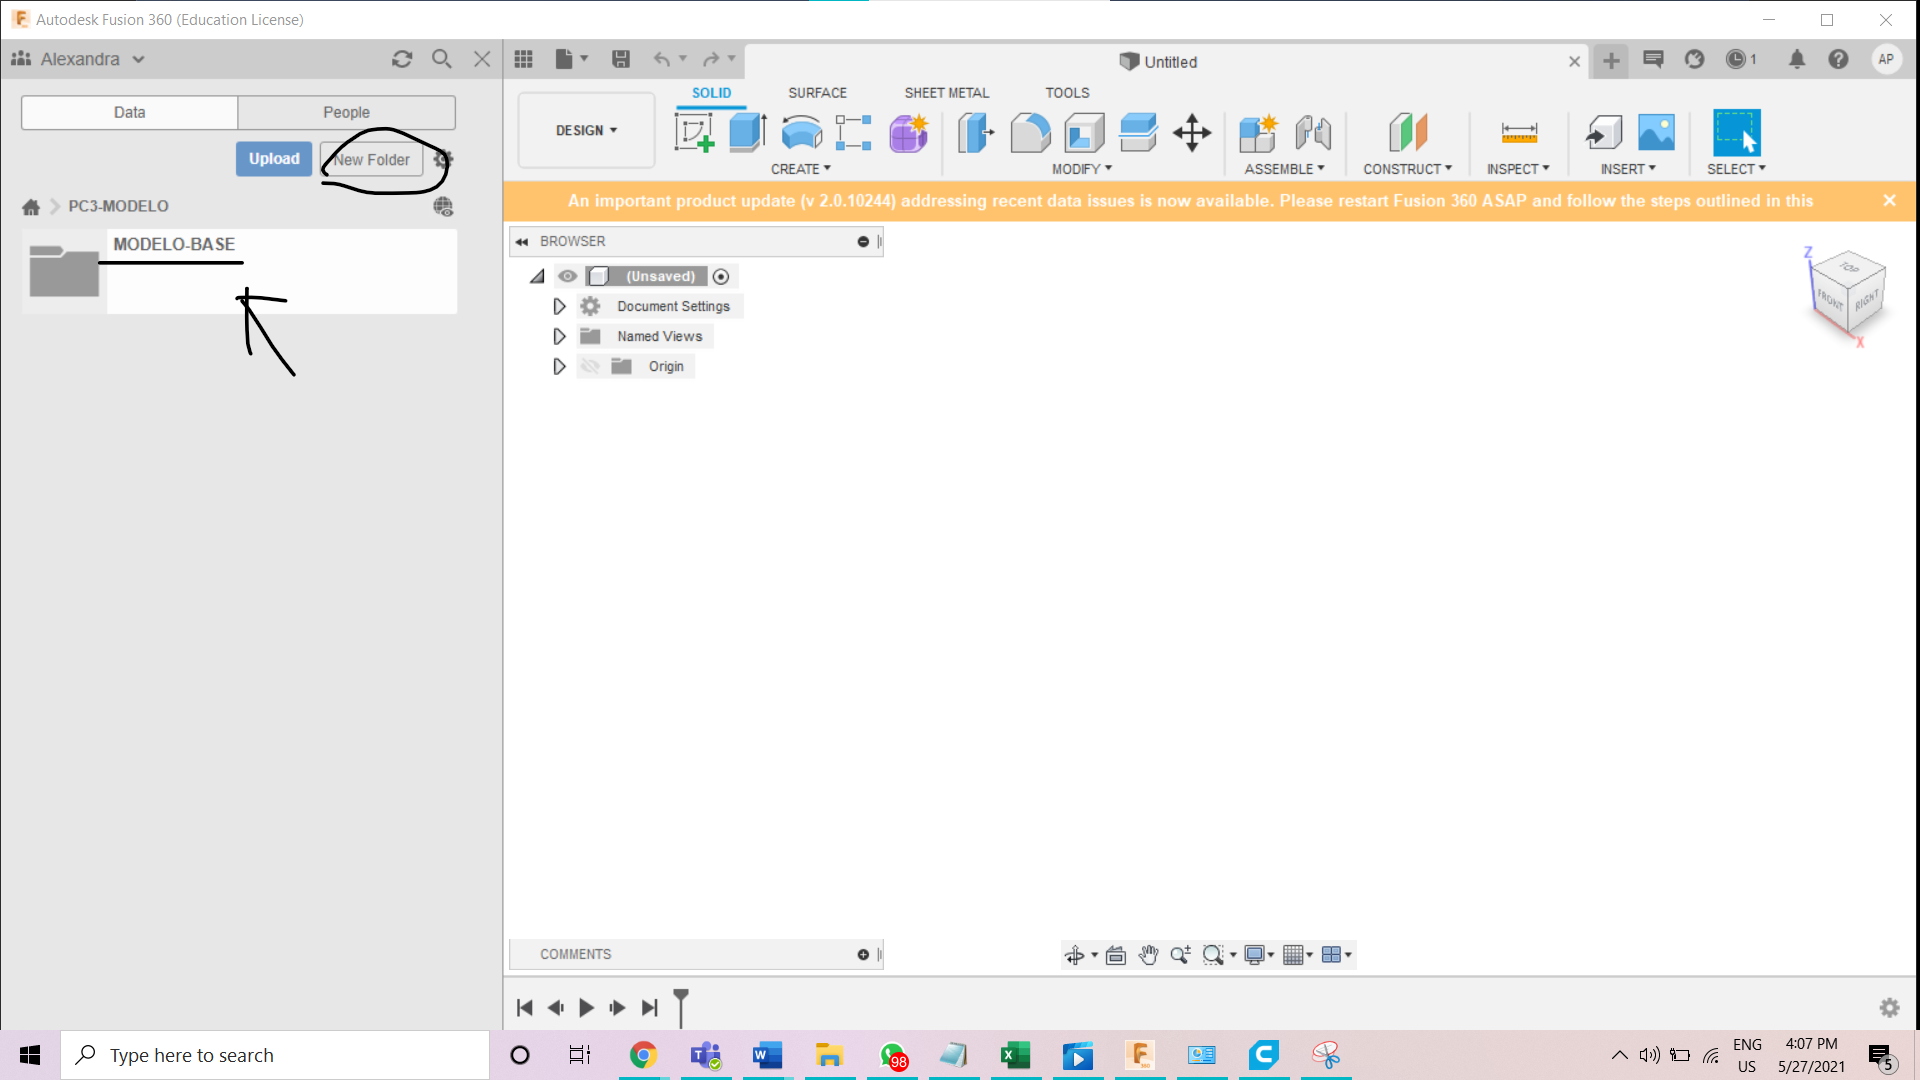Activate the Unsaved component radio control
This screenshot has height=1080, width=1920.
(x=721, y=276)
